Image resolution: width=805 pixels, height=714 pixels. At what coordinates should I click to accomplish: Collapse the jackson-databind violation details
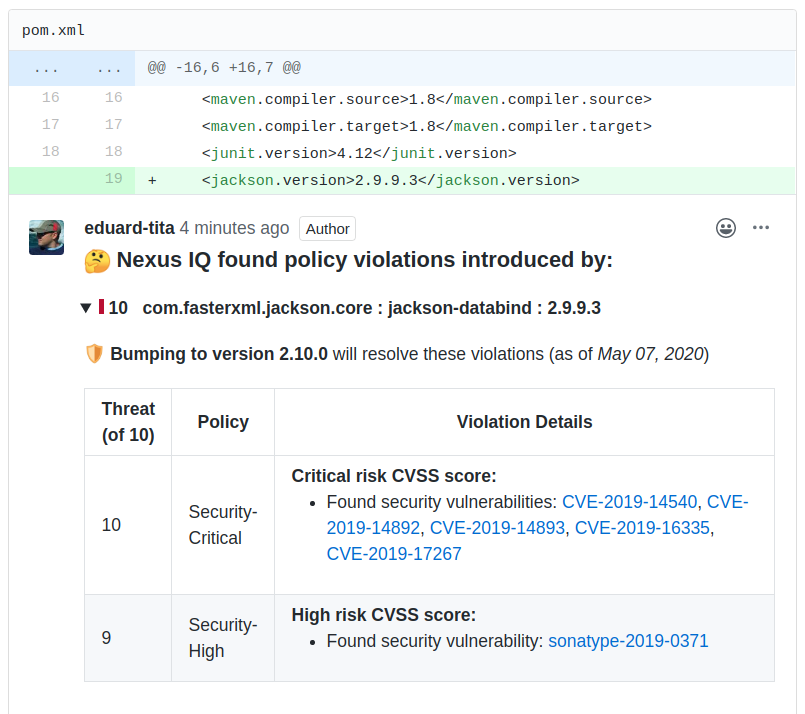coord(86,308)
